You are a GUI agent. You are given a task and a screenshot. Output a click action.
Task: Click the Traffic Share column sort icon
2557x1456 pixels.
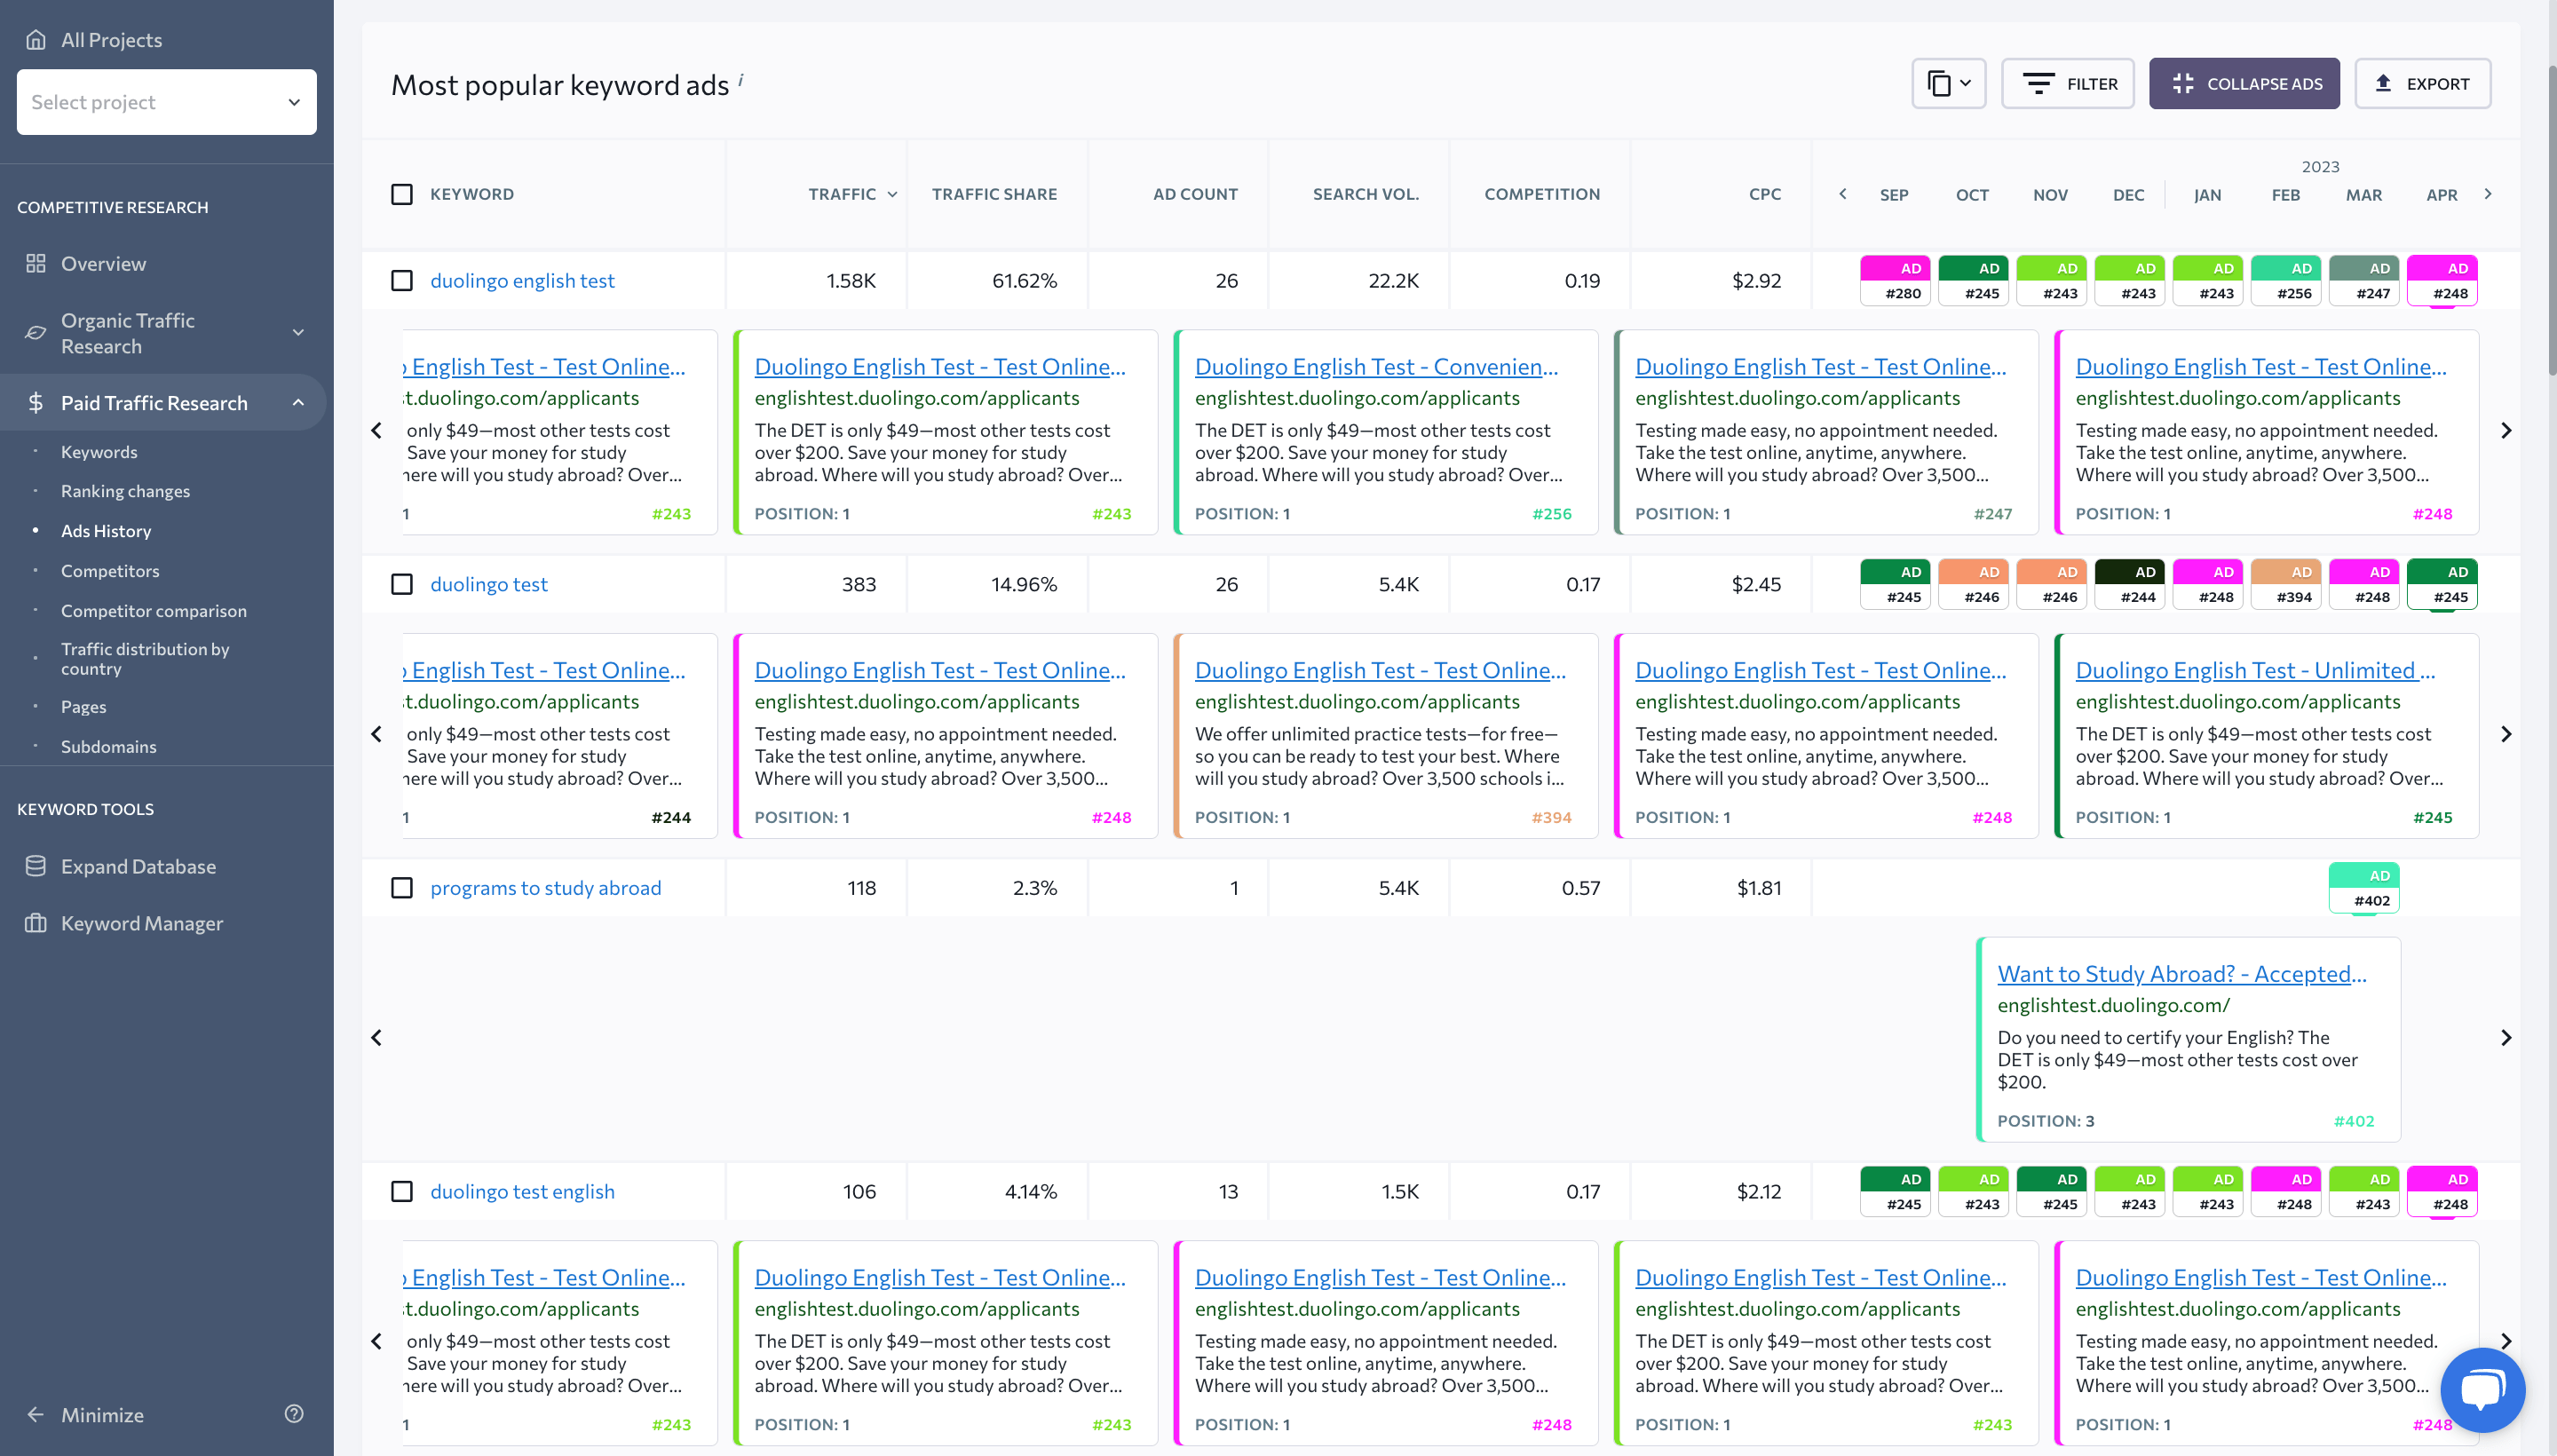993,194
